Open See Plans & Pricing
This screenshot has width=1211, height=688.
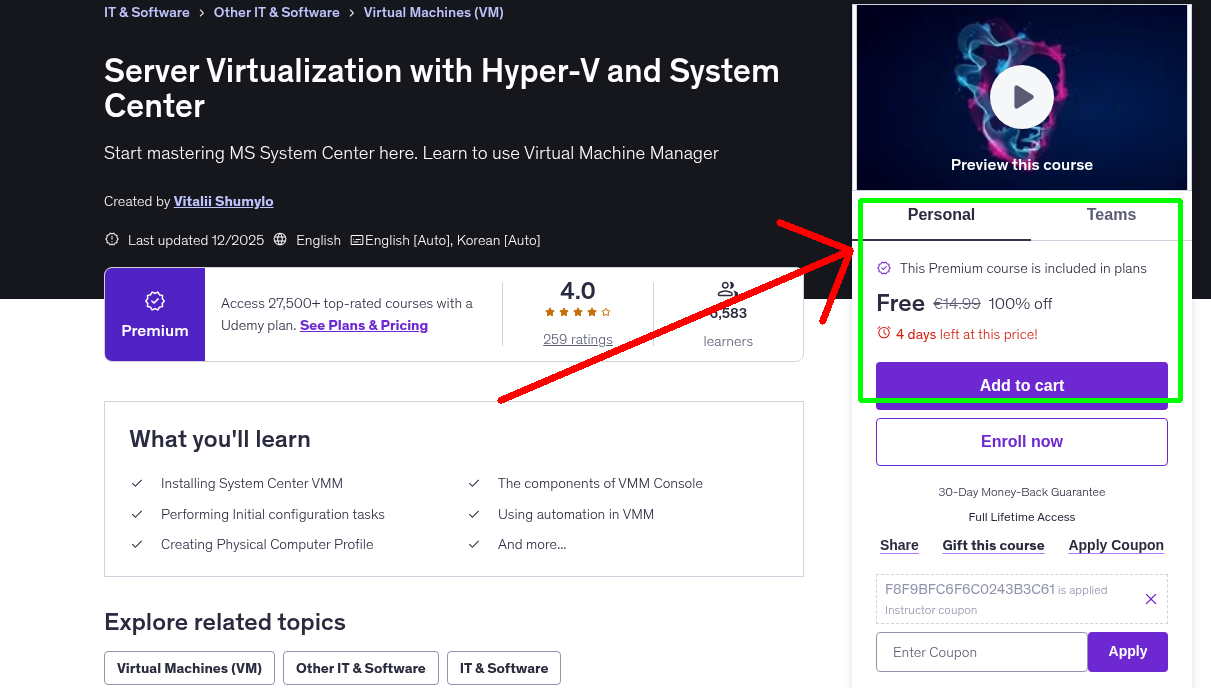pos(363,325)
